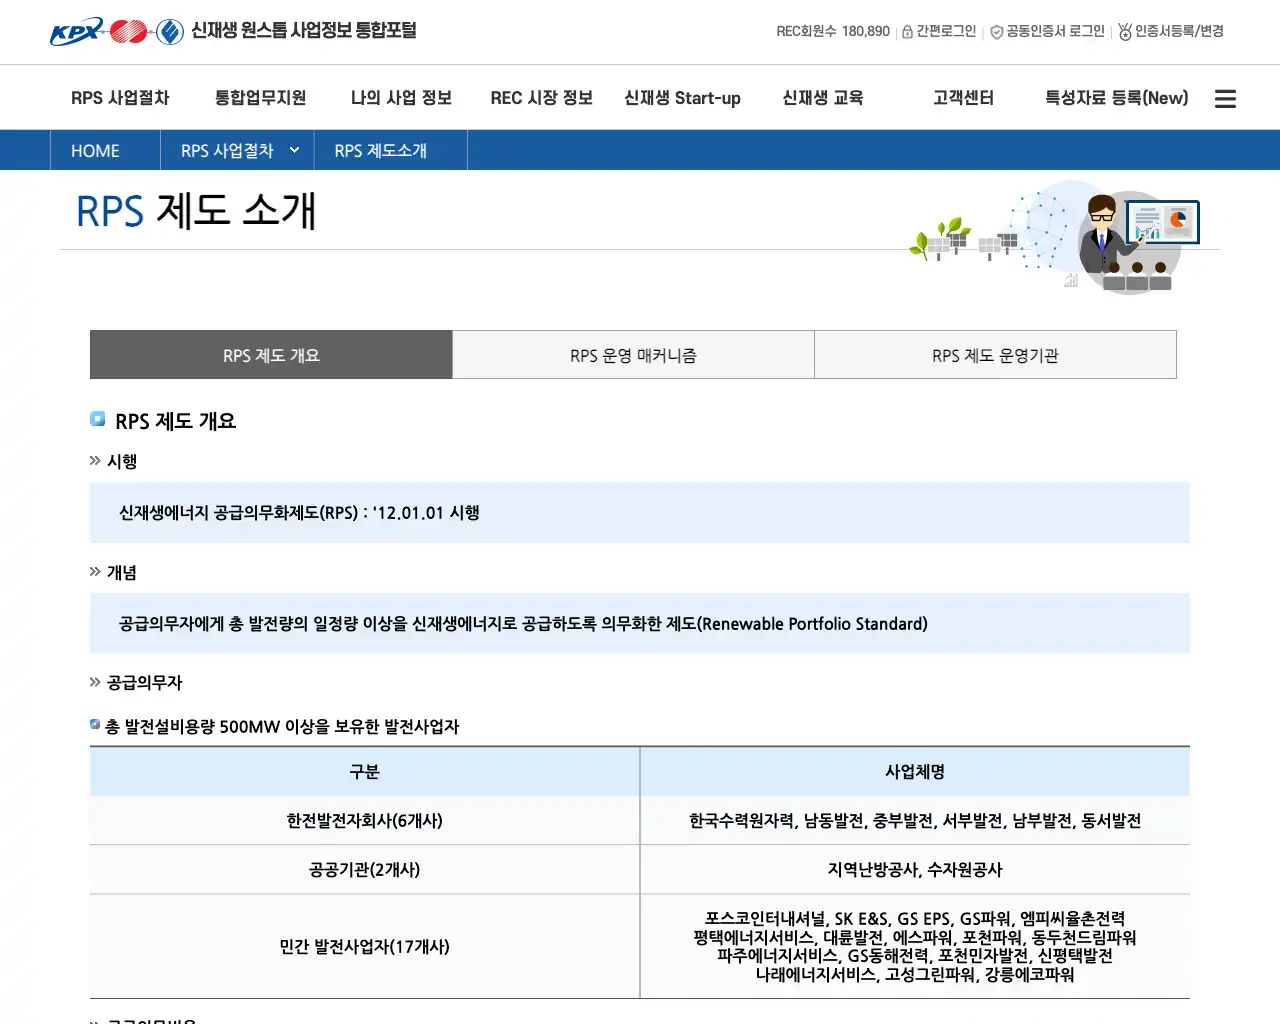Click the RPS 제도 소개 page title
This screenshot has width=1280, height=1024.
196,211
